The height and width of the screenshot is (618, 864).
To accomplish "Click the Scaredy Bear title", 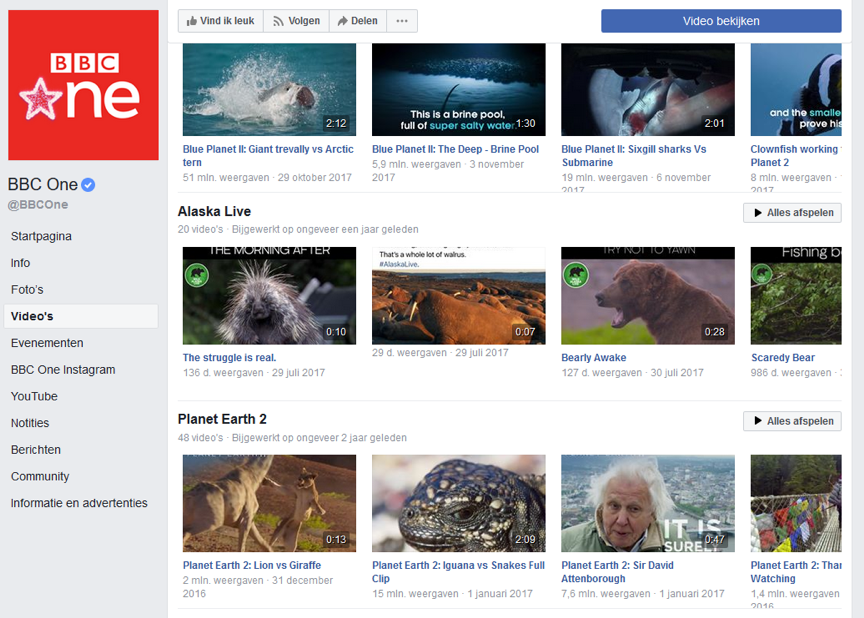I will (782, 357).
